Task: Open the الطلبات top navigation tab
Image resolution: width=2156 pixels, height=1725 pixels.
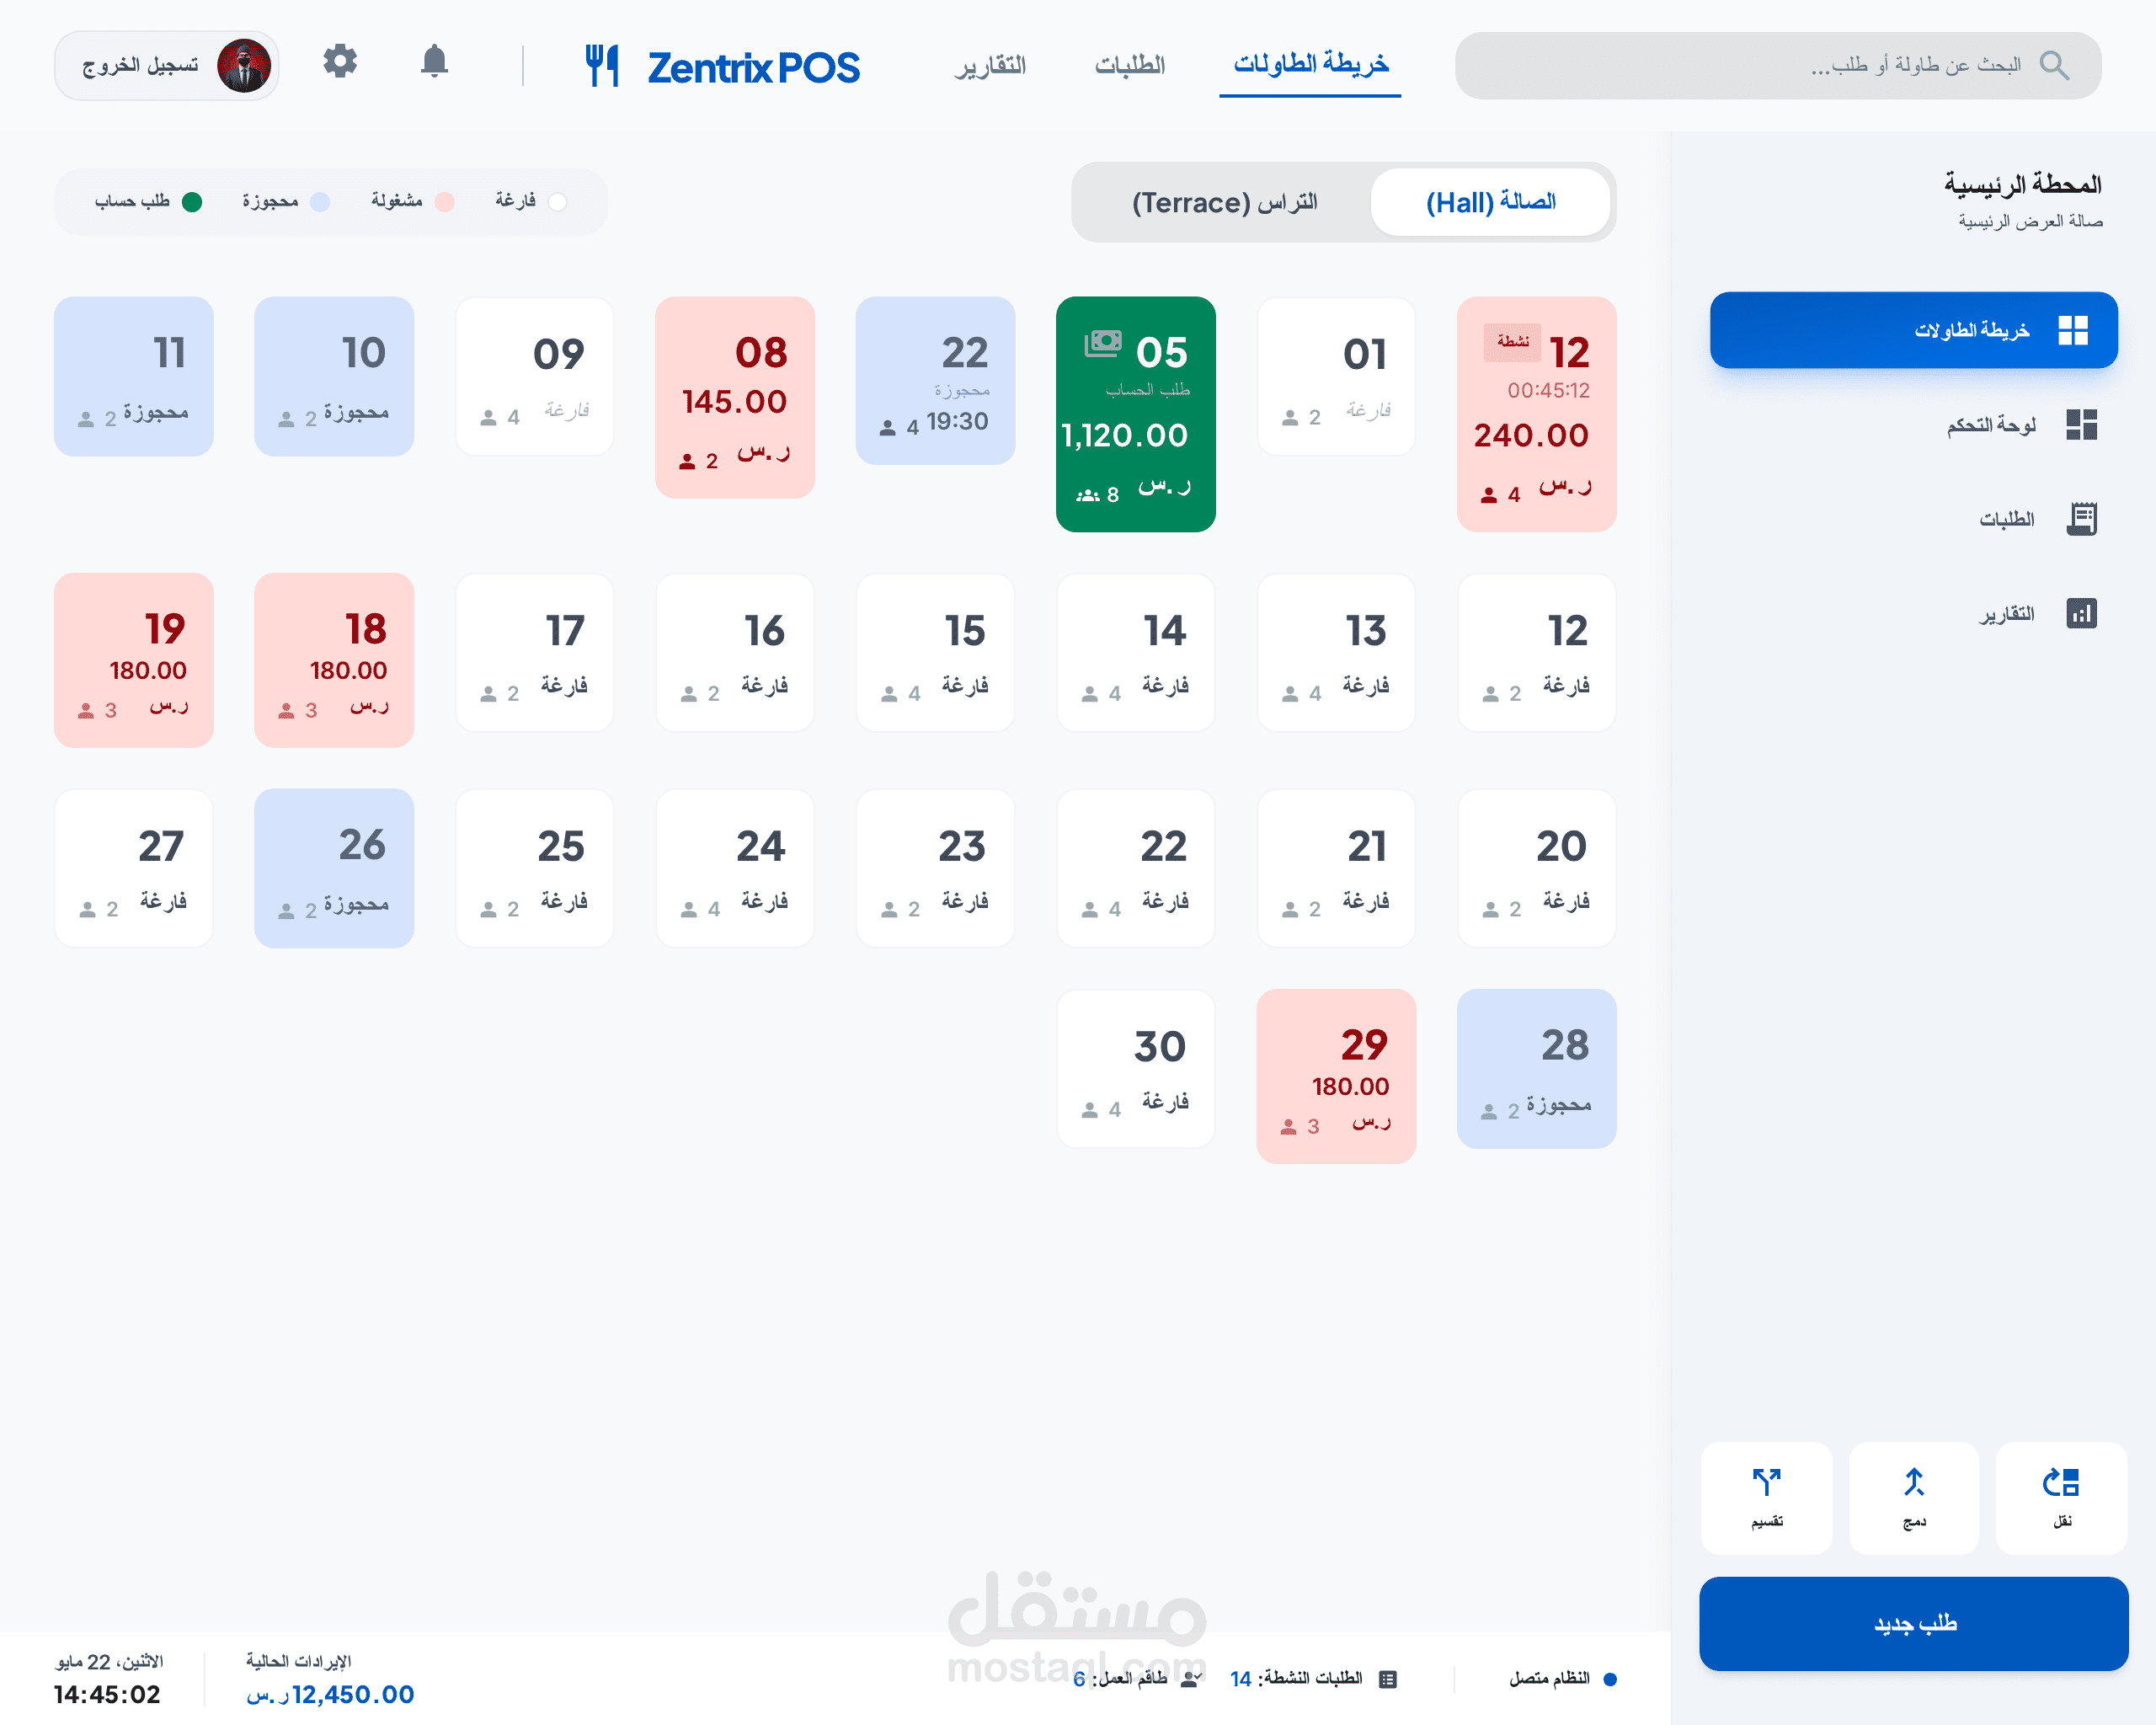Action: click(1130, 65)
